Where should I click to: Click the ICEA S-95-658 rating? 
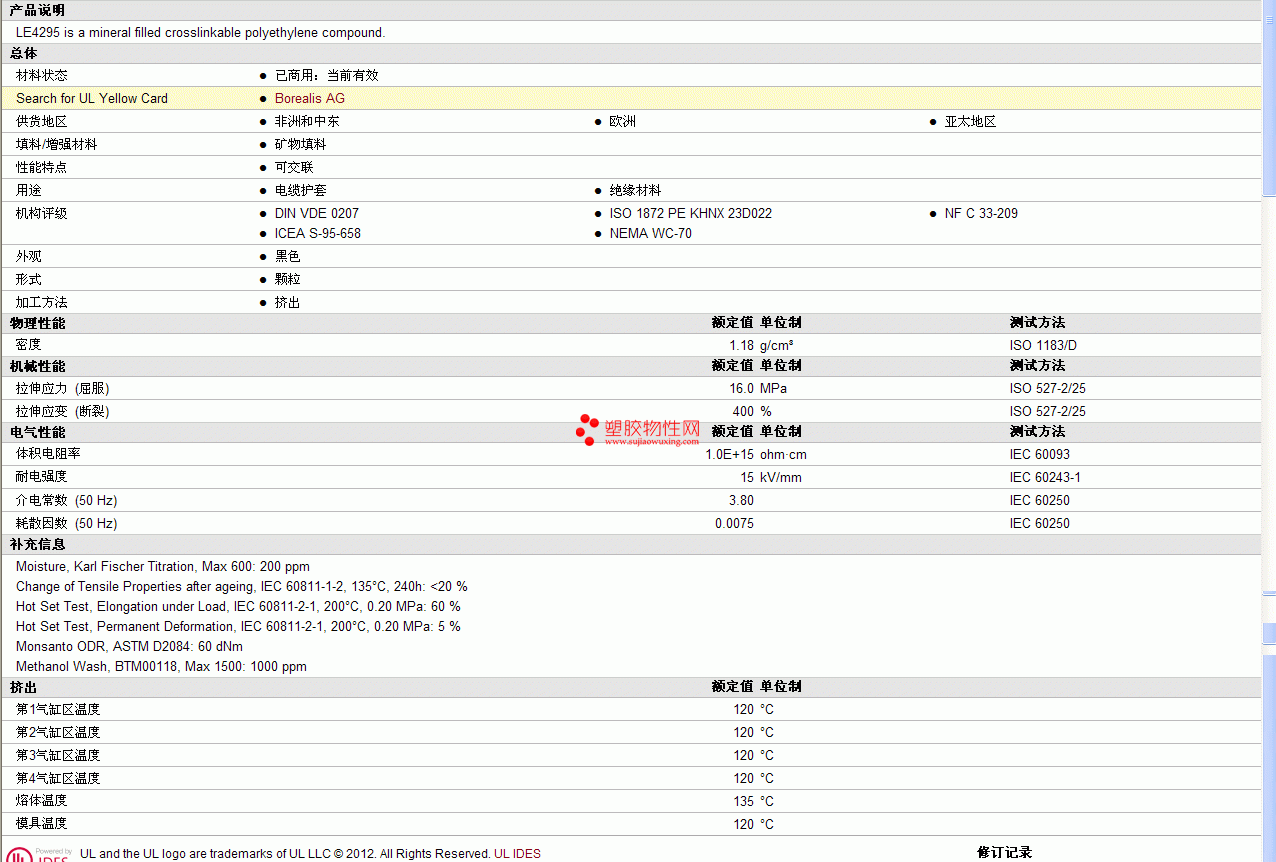click(318, 233)
